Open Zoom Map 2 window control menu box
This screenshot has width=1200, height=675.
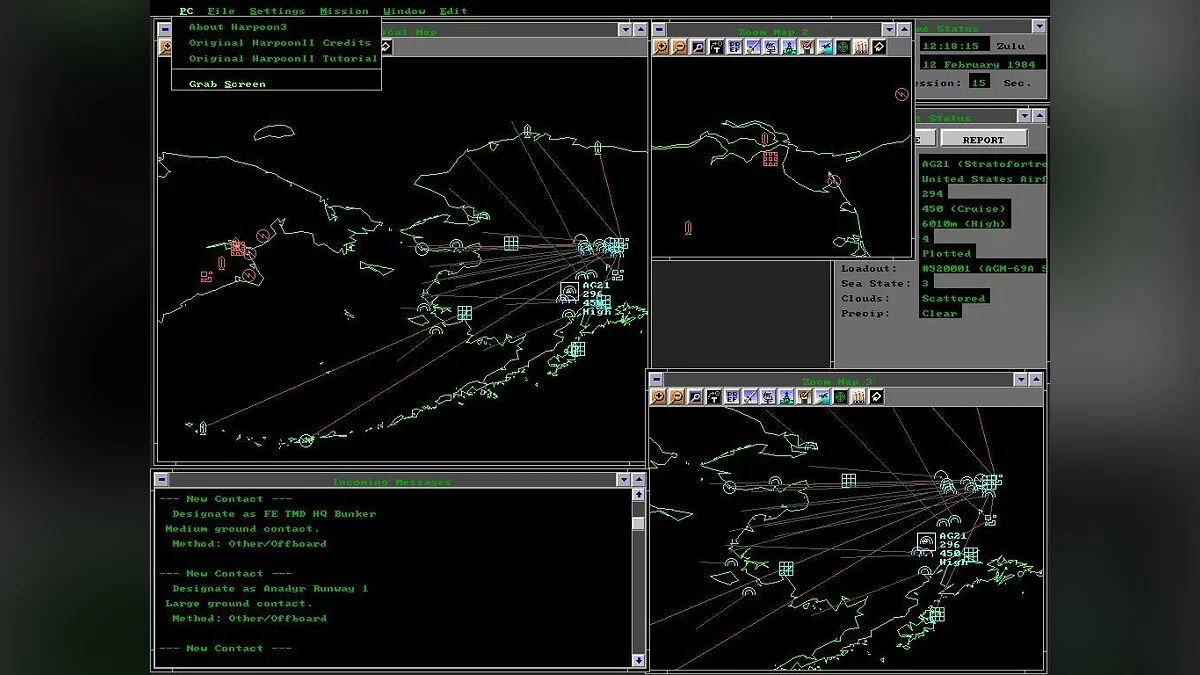coord(659,29)
